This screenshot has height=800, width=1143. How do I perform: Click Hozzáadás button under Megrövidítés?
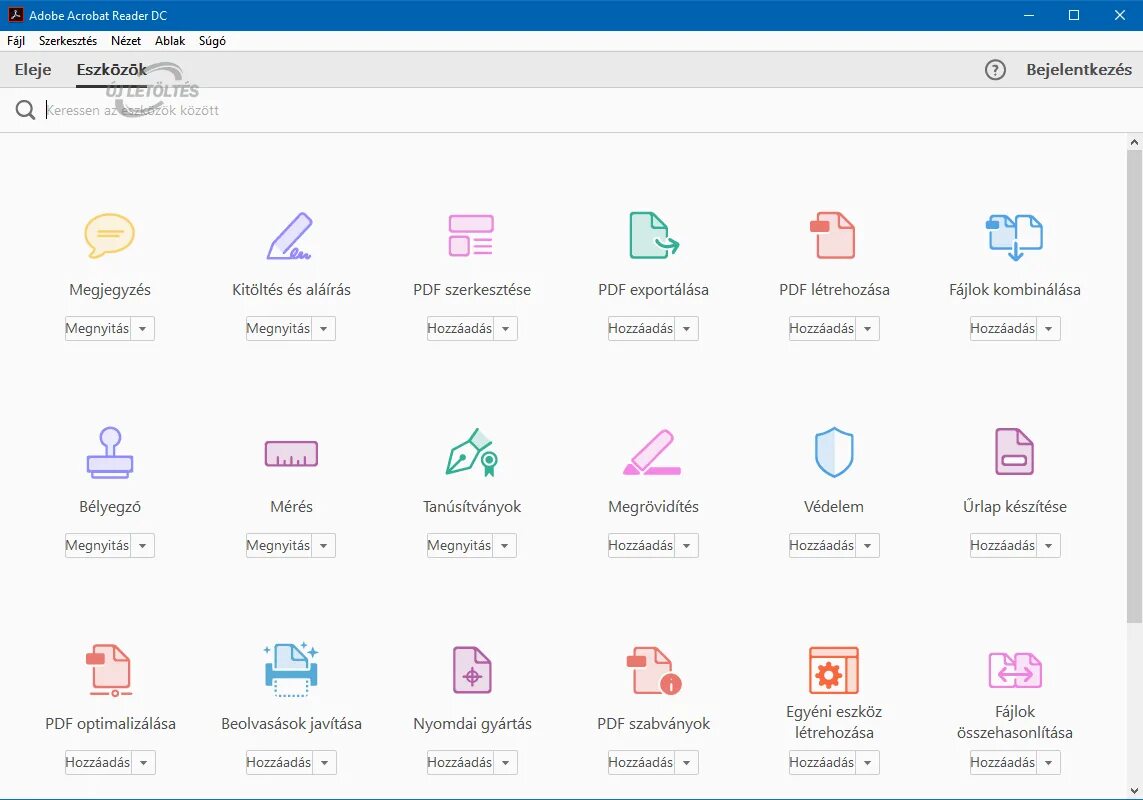641,545
